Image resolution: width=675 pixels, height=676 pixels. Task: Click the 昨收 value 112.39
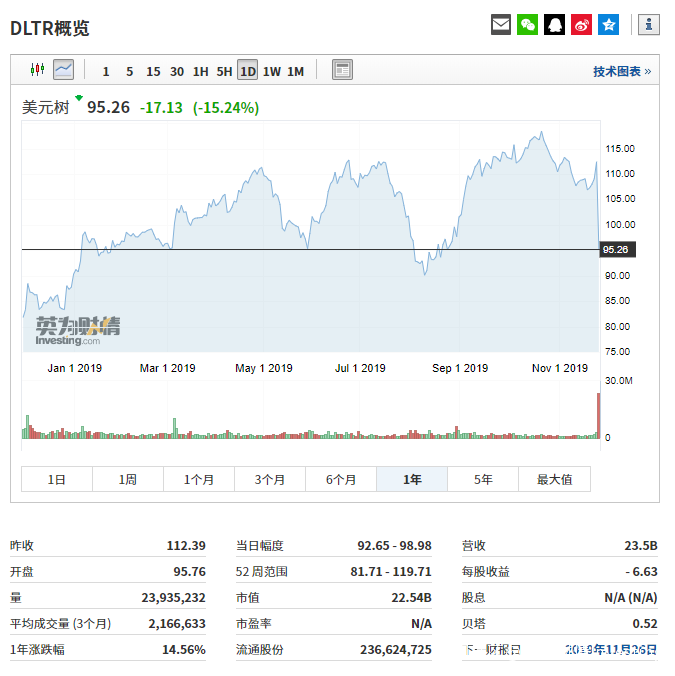(x=186, y=545)
